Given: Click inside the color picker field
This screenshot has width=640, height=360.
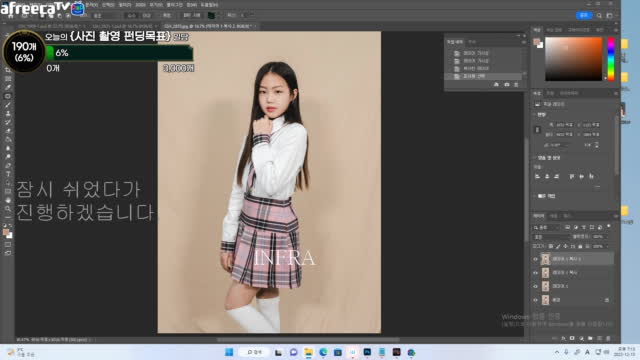Looking at the screenshot, I should tap(573, 59).
